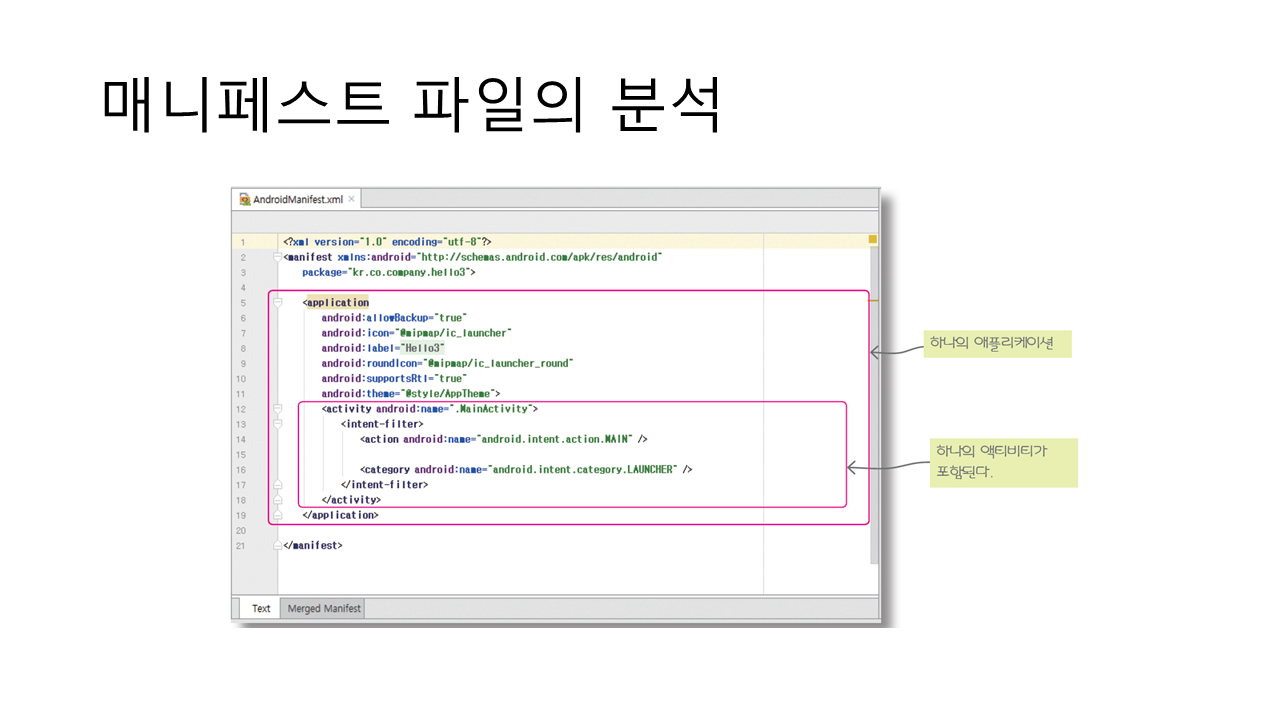1280x720 pixels.
Task: Click the orange marker stripe beside line 5
Action: pyautogui.click(x=872, y=299)
